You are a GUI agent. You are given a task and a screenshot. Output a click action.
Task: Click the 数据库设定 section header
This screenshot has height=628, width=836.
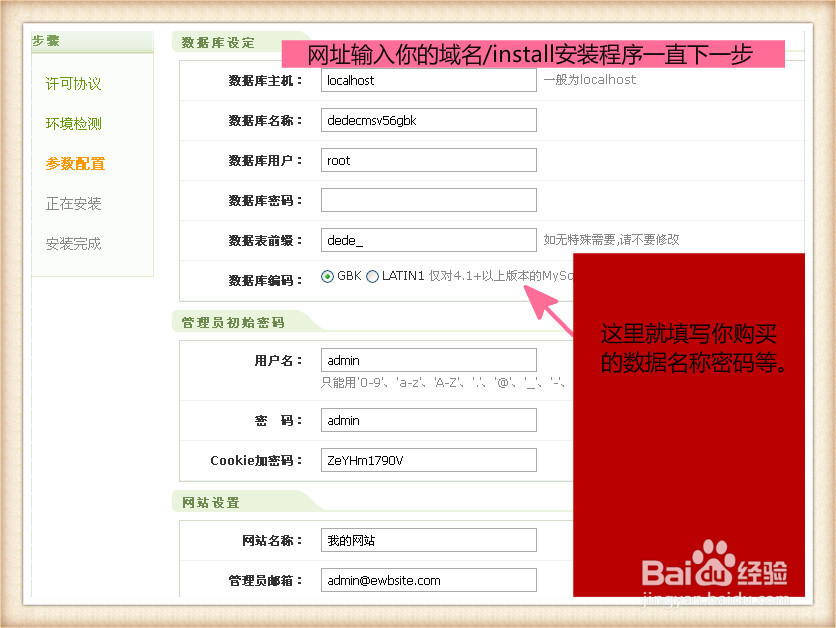218,43
